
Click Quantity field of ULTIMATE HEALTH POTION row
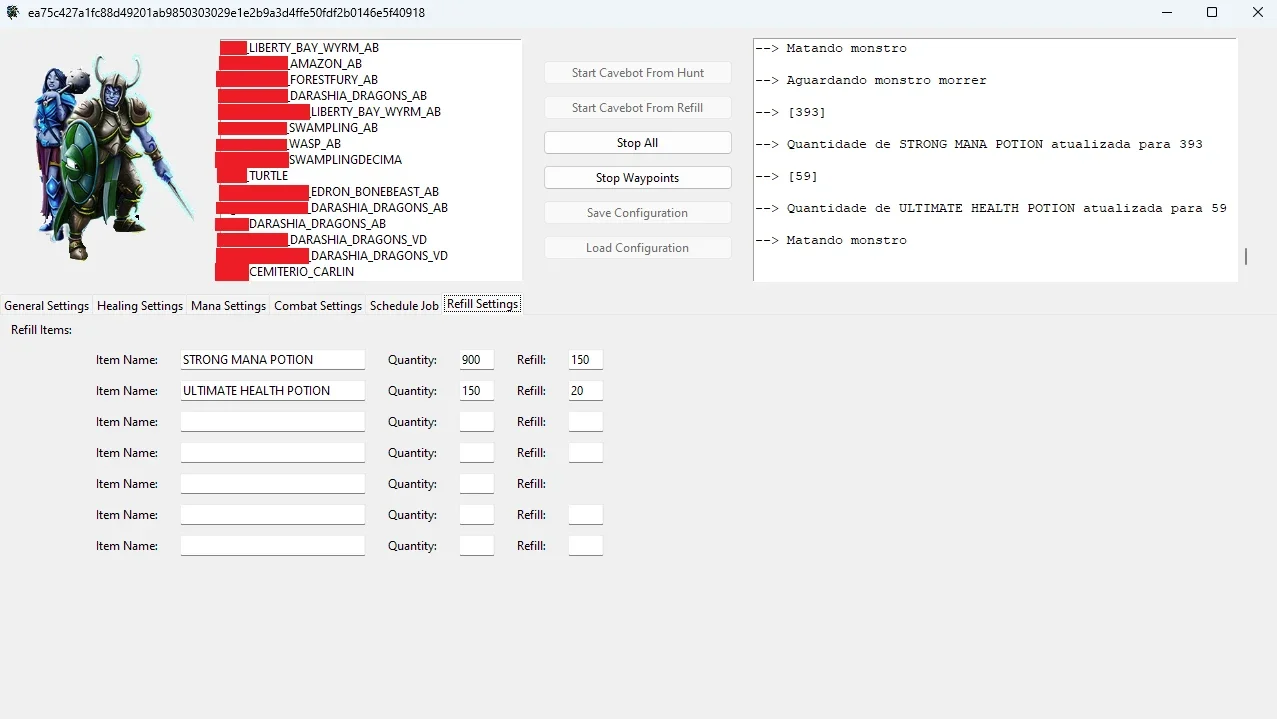[x=477, y=391]
